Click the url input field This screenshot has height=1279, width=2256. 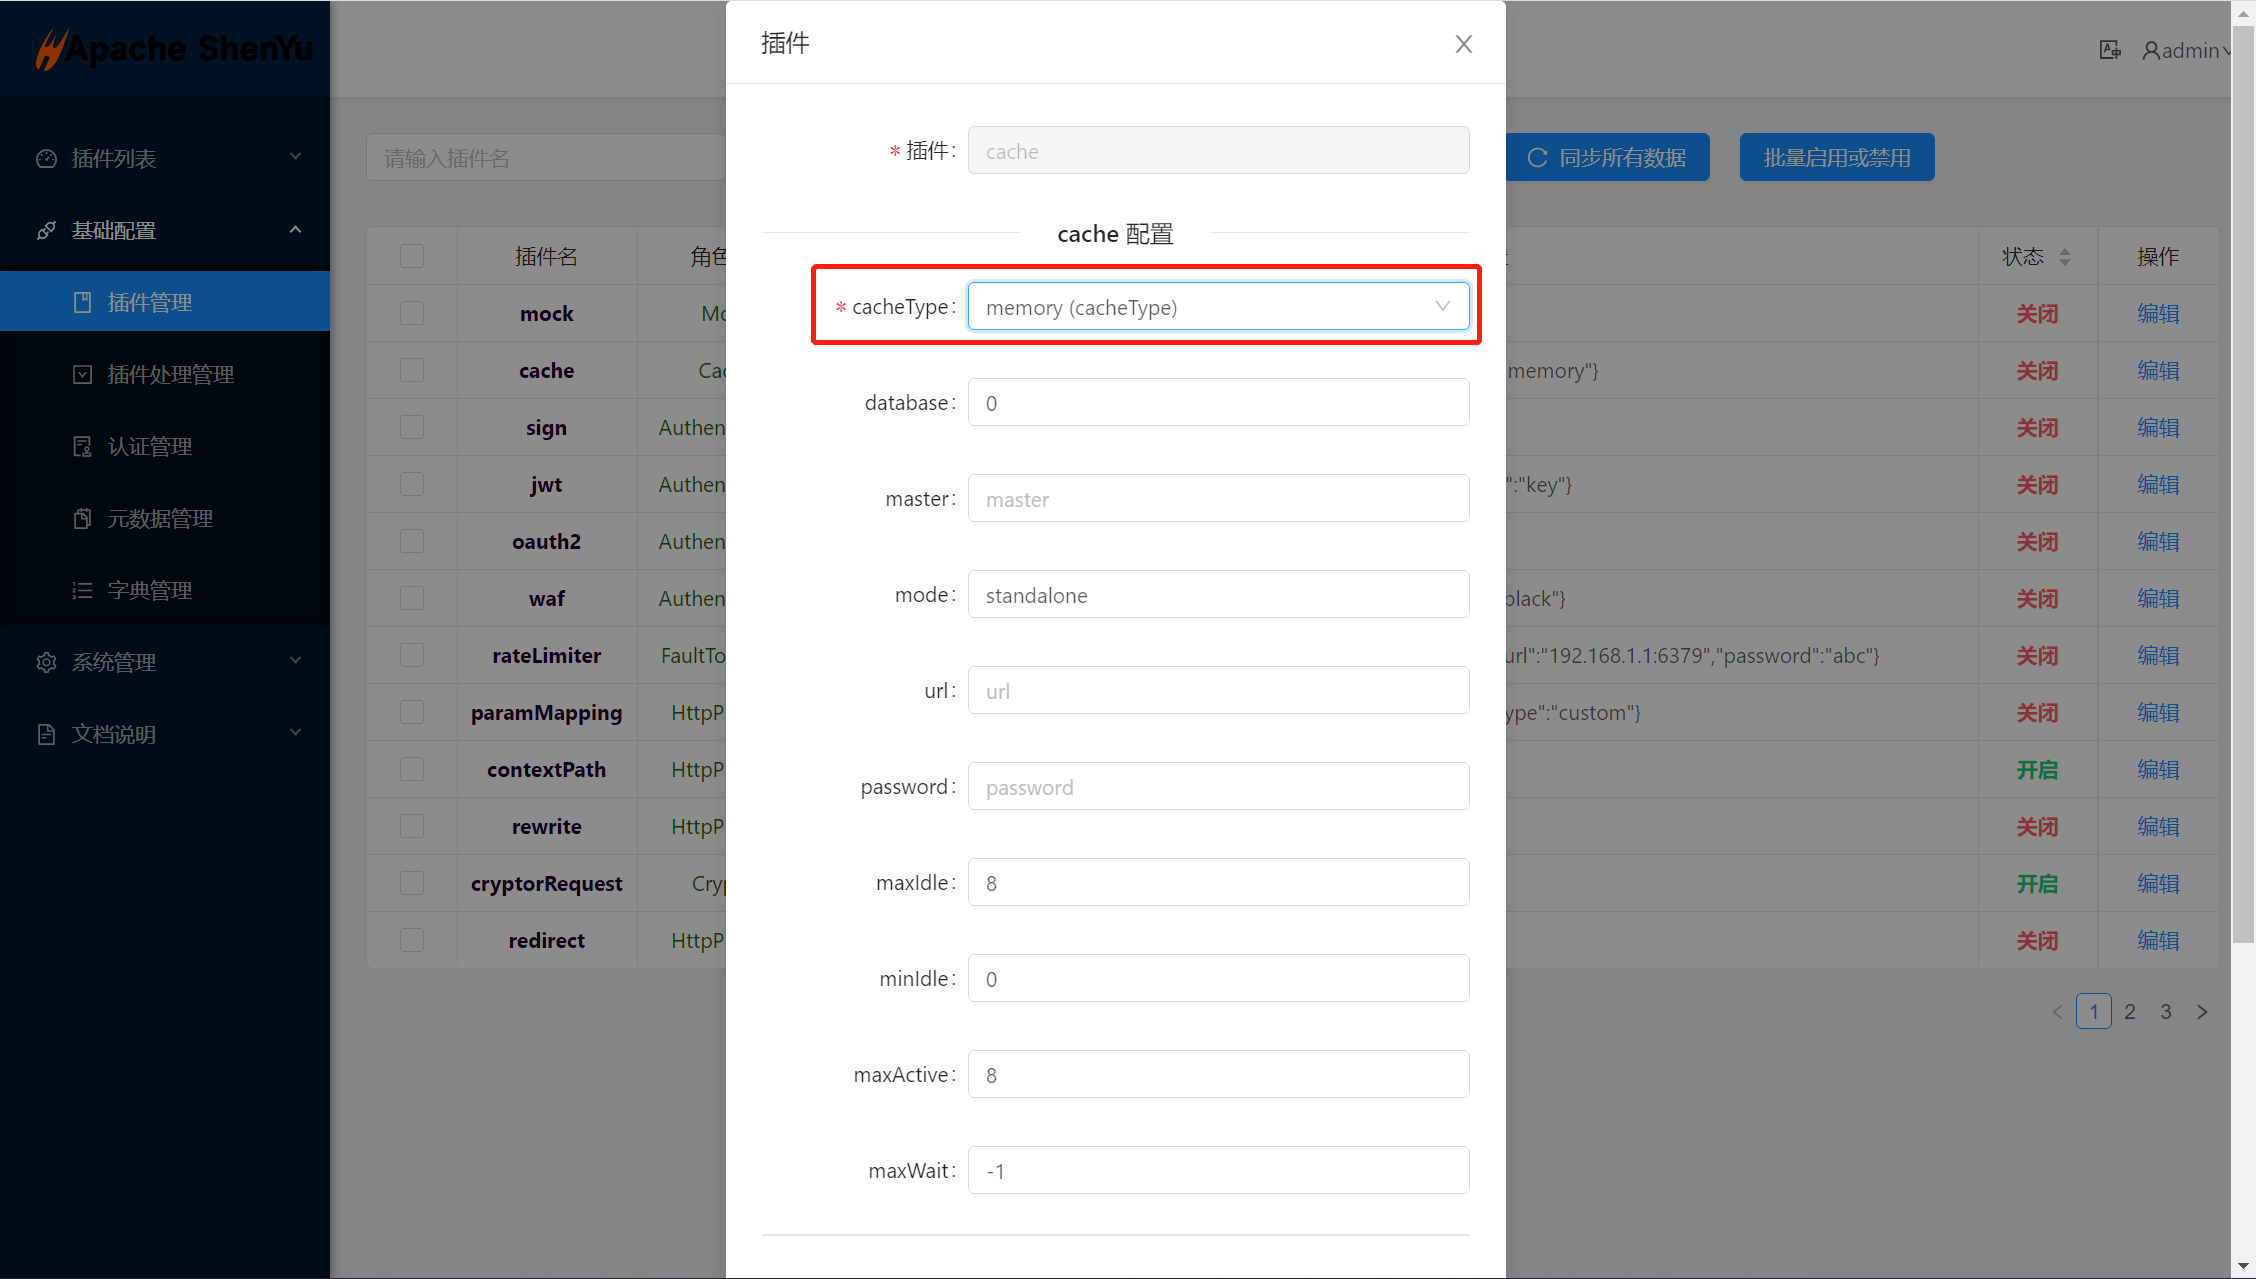(1218, 691)
